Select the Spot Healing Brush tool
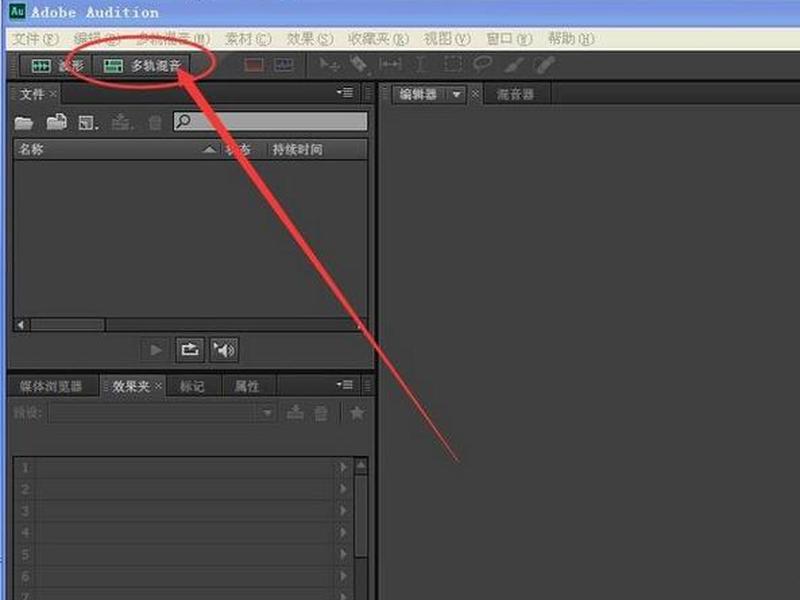Image resolution: width=800 pixels, height=600 pixels. click(544, 65)
